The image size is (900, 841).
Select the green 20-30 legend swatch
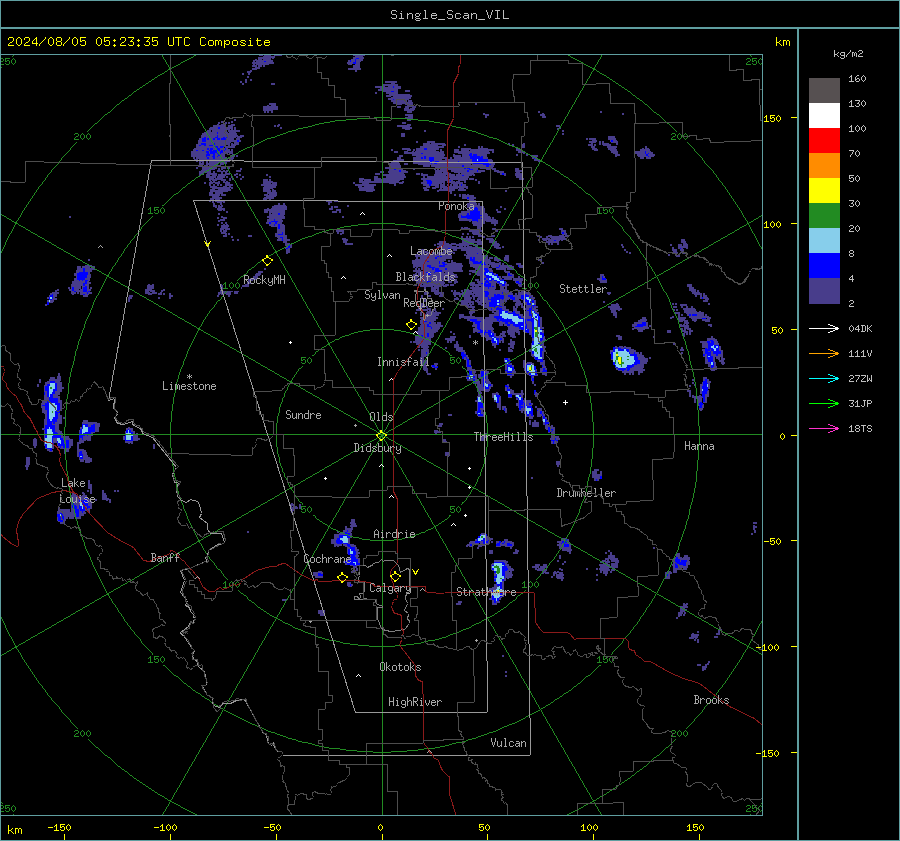click(824, 215)
